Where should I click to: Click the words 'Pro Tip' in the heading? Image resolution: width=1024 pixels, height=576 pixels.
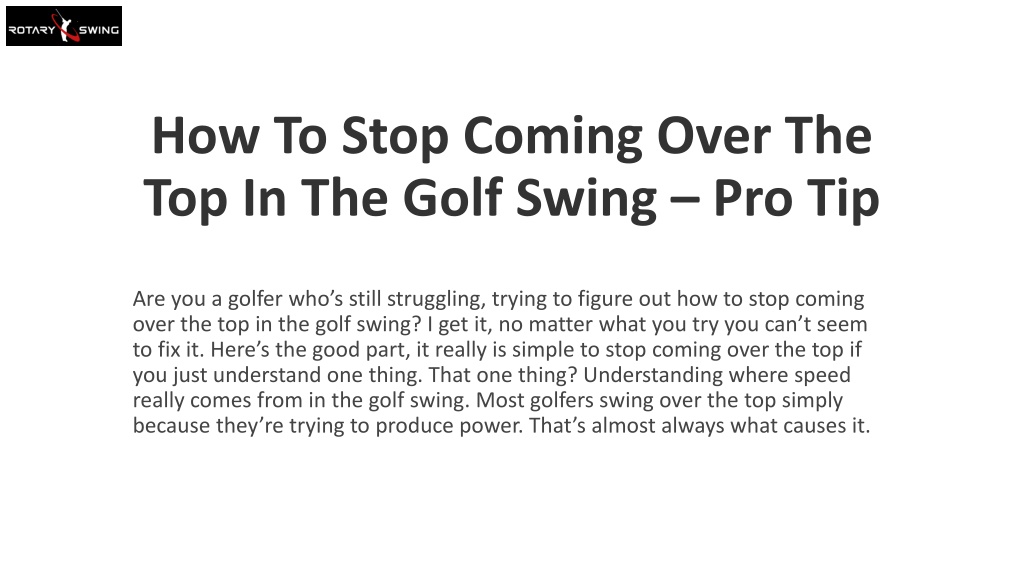click(796, 199)
